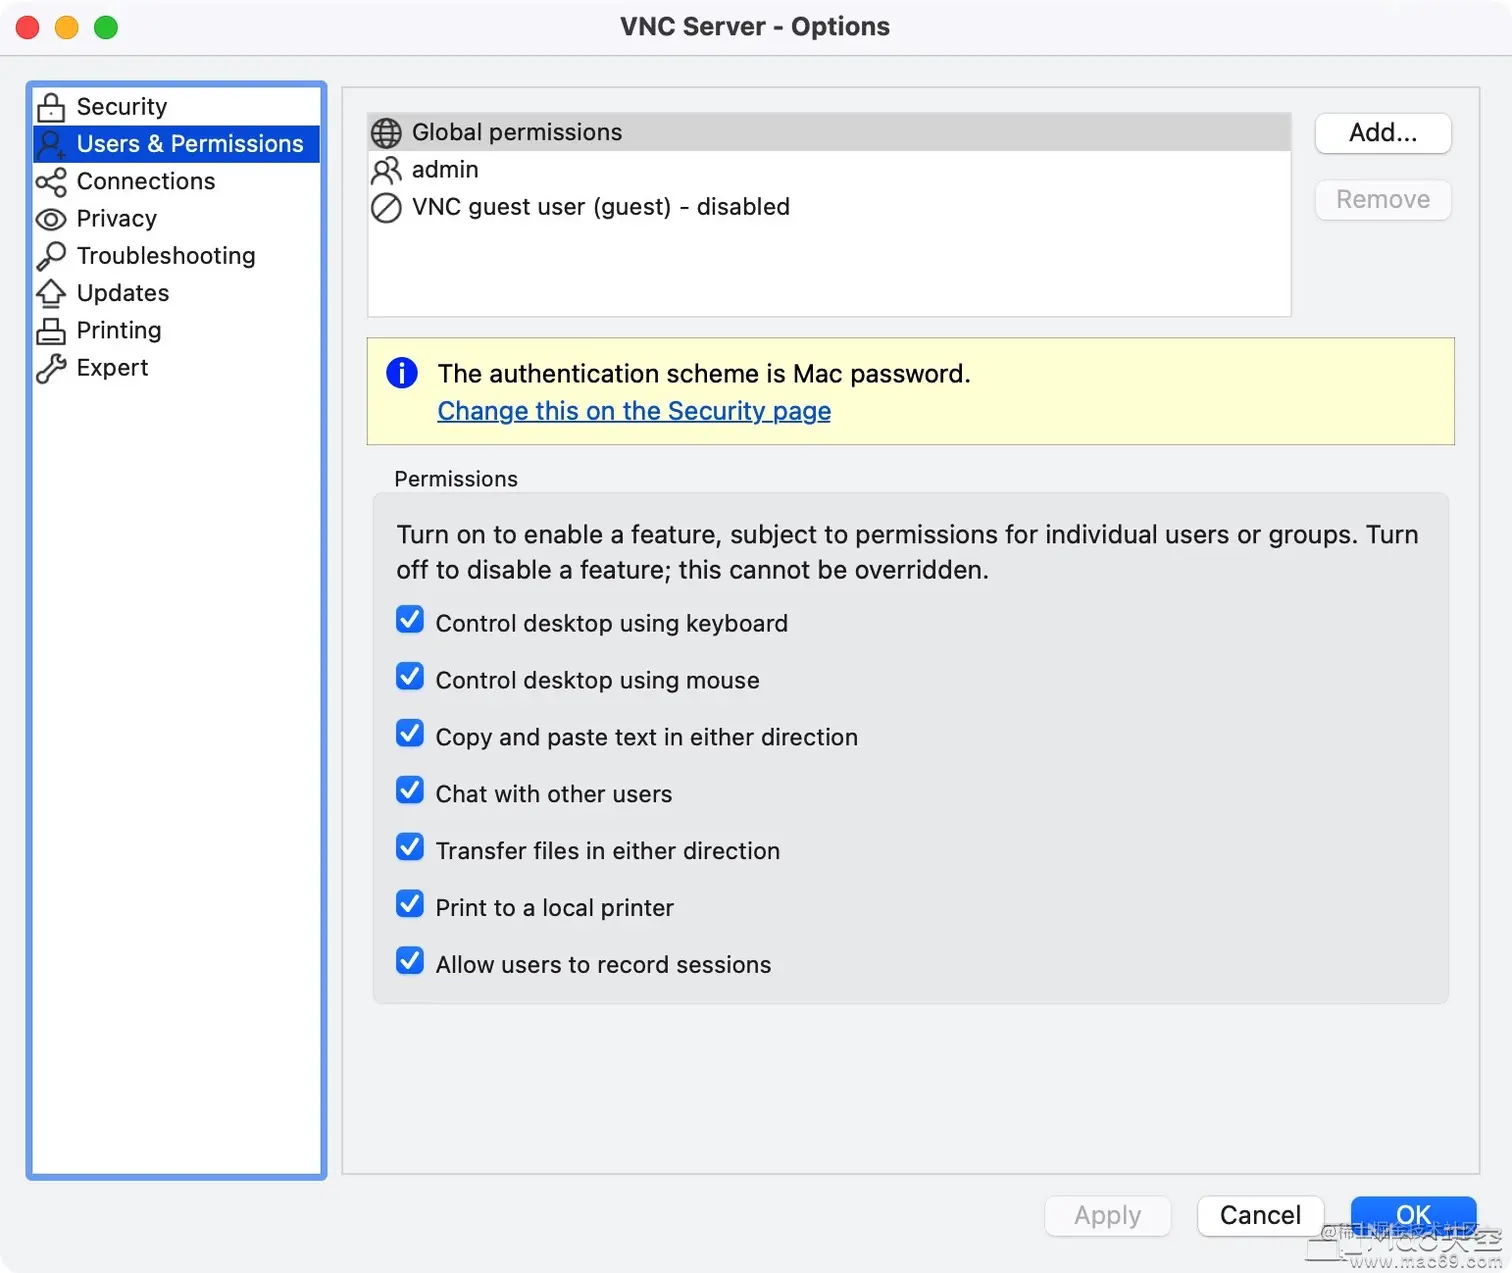Click the Permissions group heading

click(456, 479)
